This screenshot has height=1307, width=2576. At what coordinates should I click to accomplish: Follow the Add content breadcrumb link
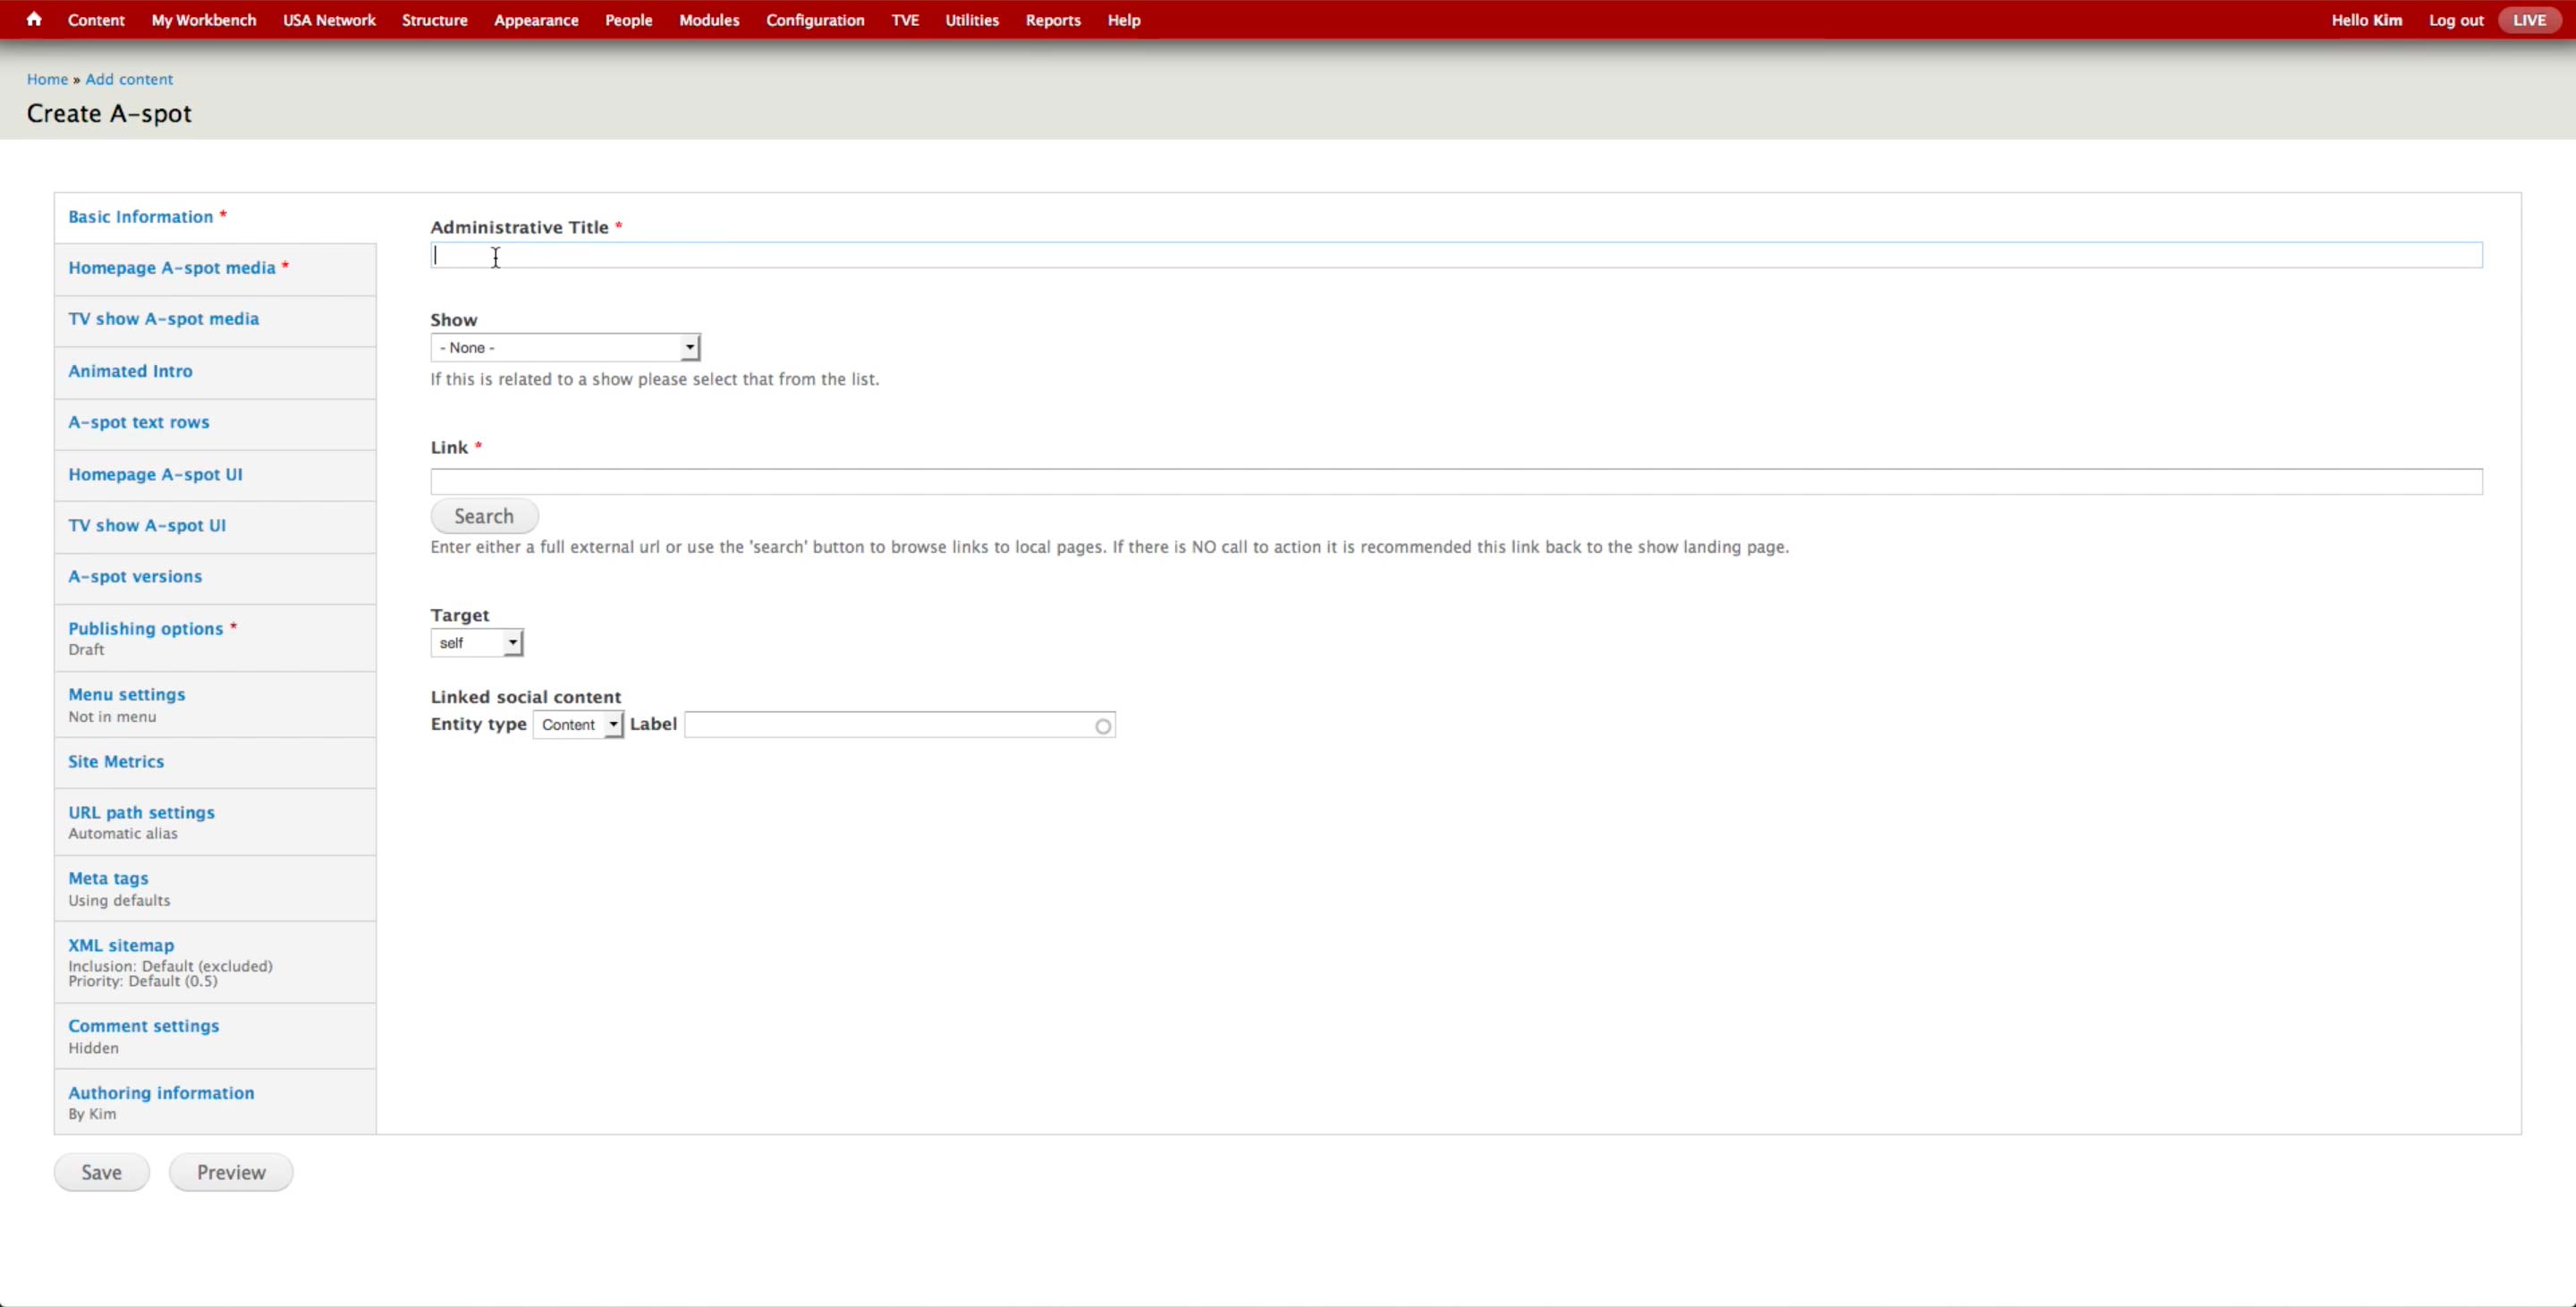point(128,79)
